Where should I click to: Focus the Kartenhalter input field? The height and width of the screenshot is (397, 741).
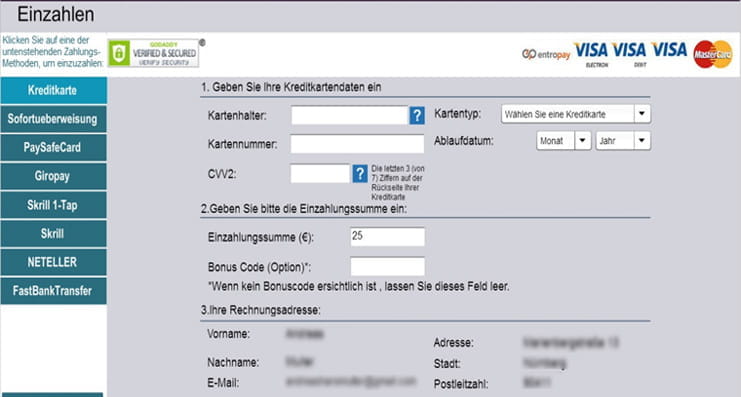[x=349, y=115]
